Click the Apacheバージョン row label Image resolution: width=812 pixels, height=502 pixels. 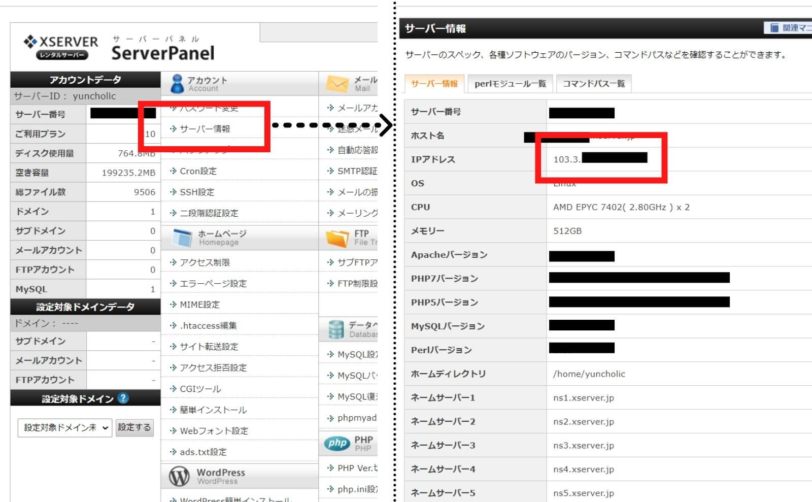pyautogui.click(x=449, y=255)
